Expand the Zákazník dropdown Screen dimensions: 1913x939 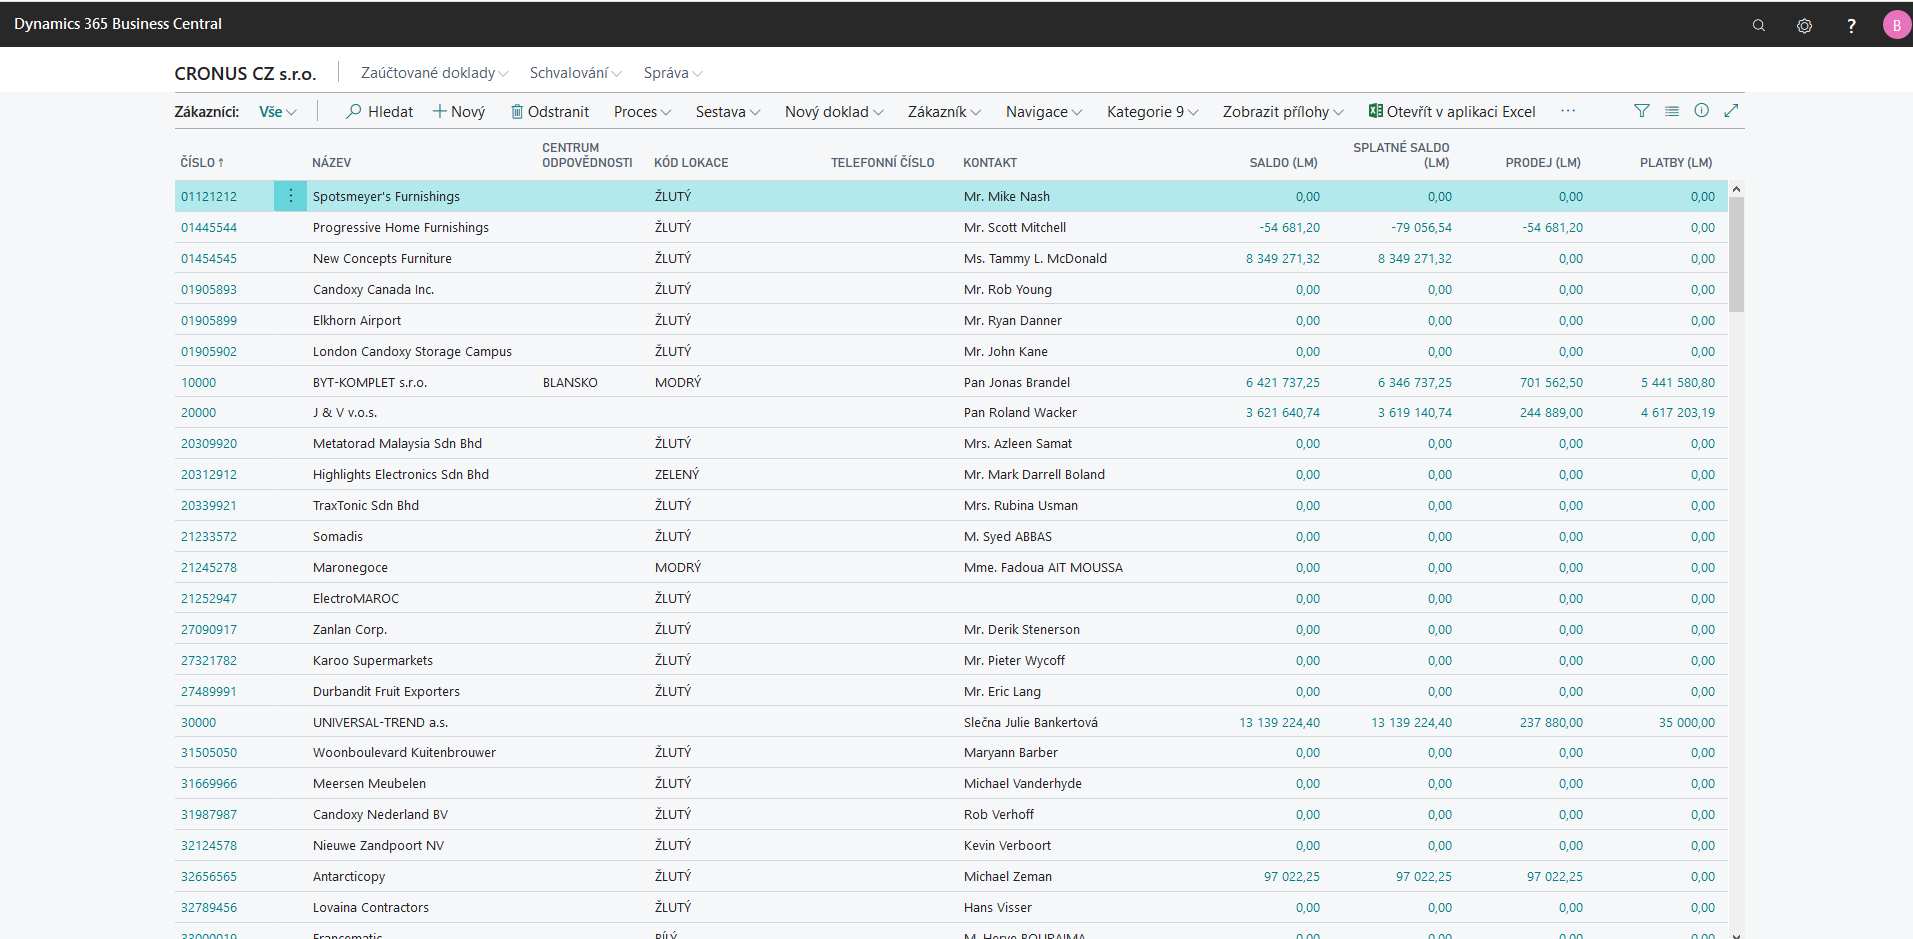(944, 112)
